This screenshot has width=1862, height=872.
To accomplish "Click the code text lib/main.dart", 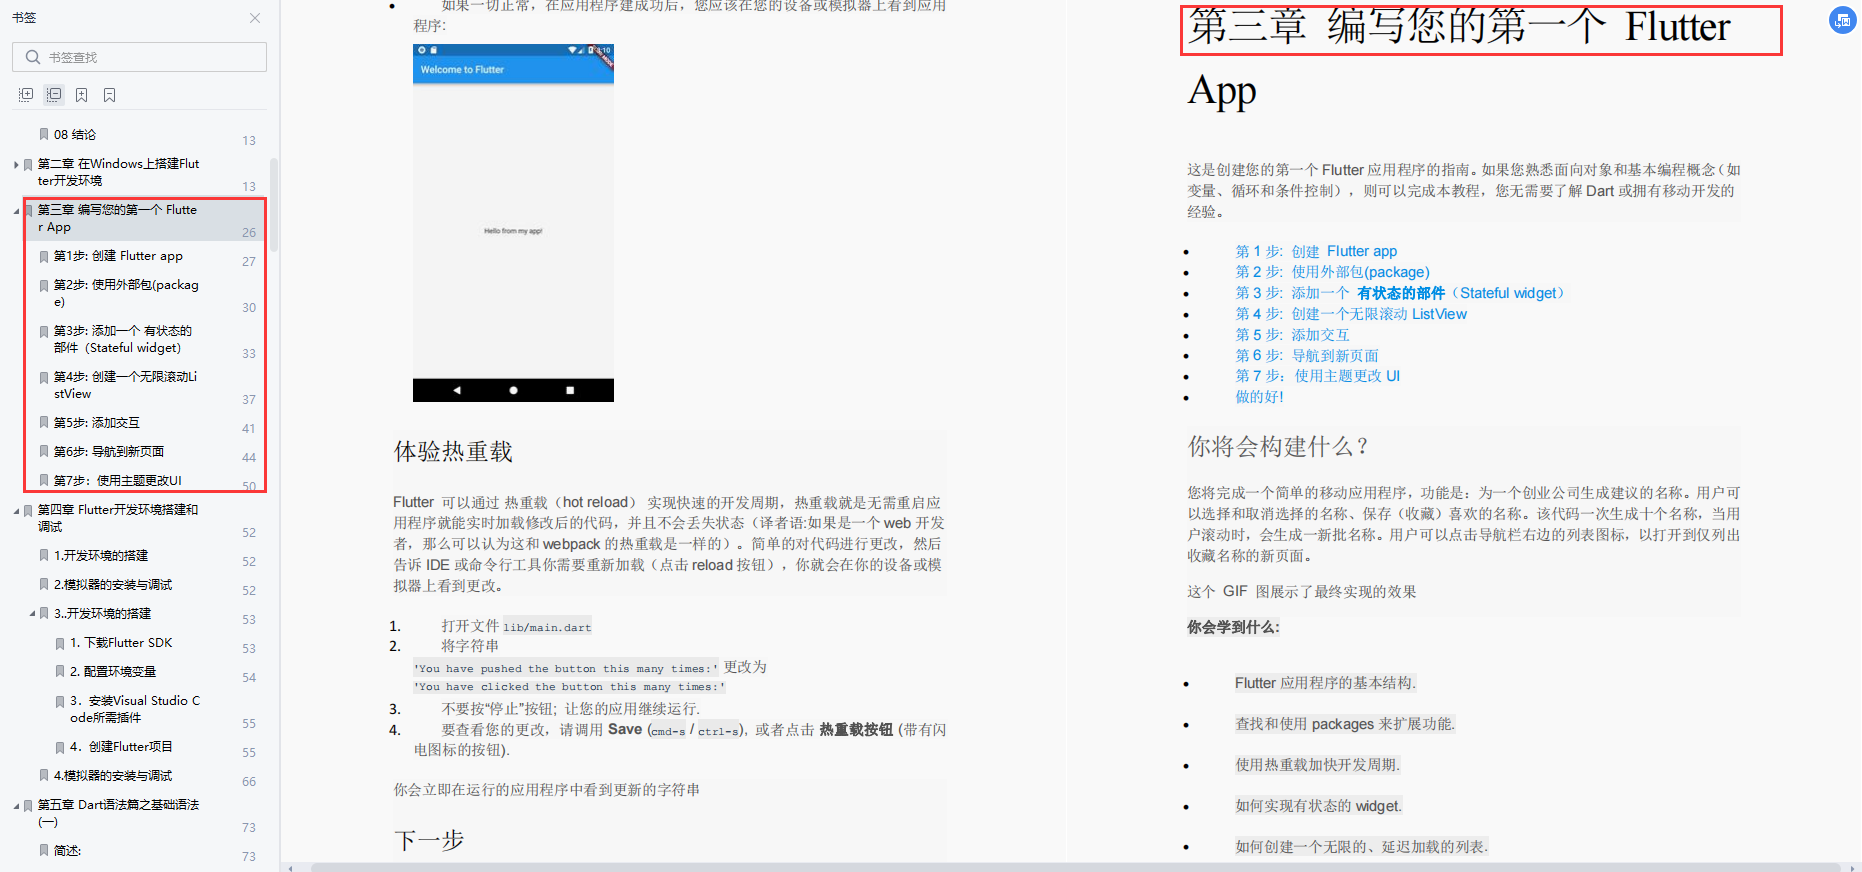I will coord(547,628).
